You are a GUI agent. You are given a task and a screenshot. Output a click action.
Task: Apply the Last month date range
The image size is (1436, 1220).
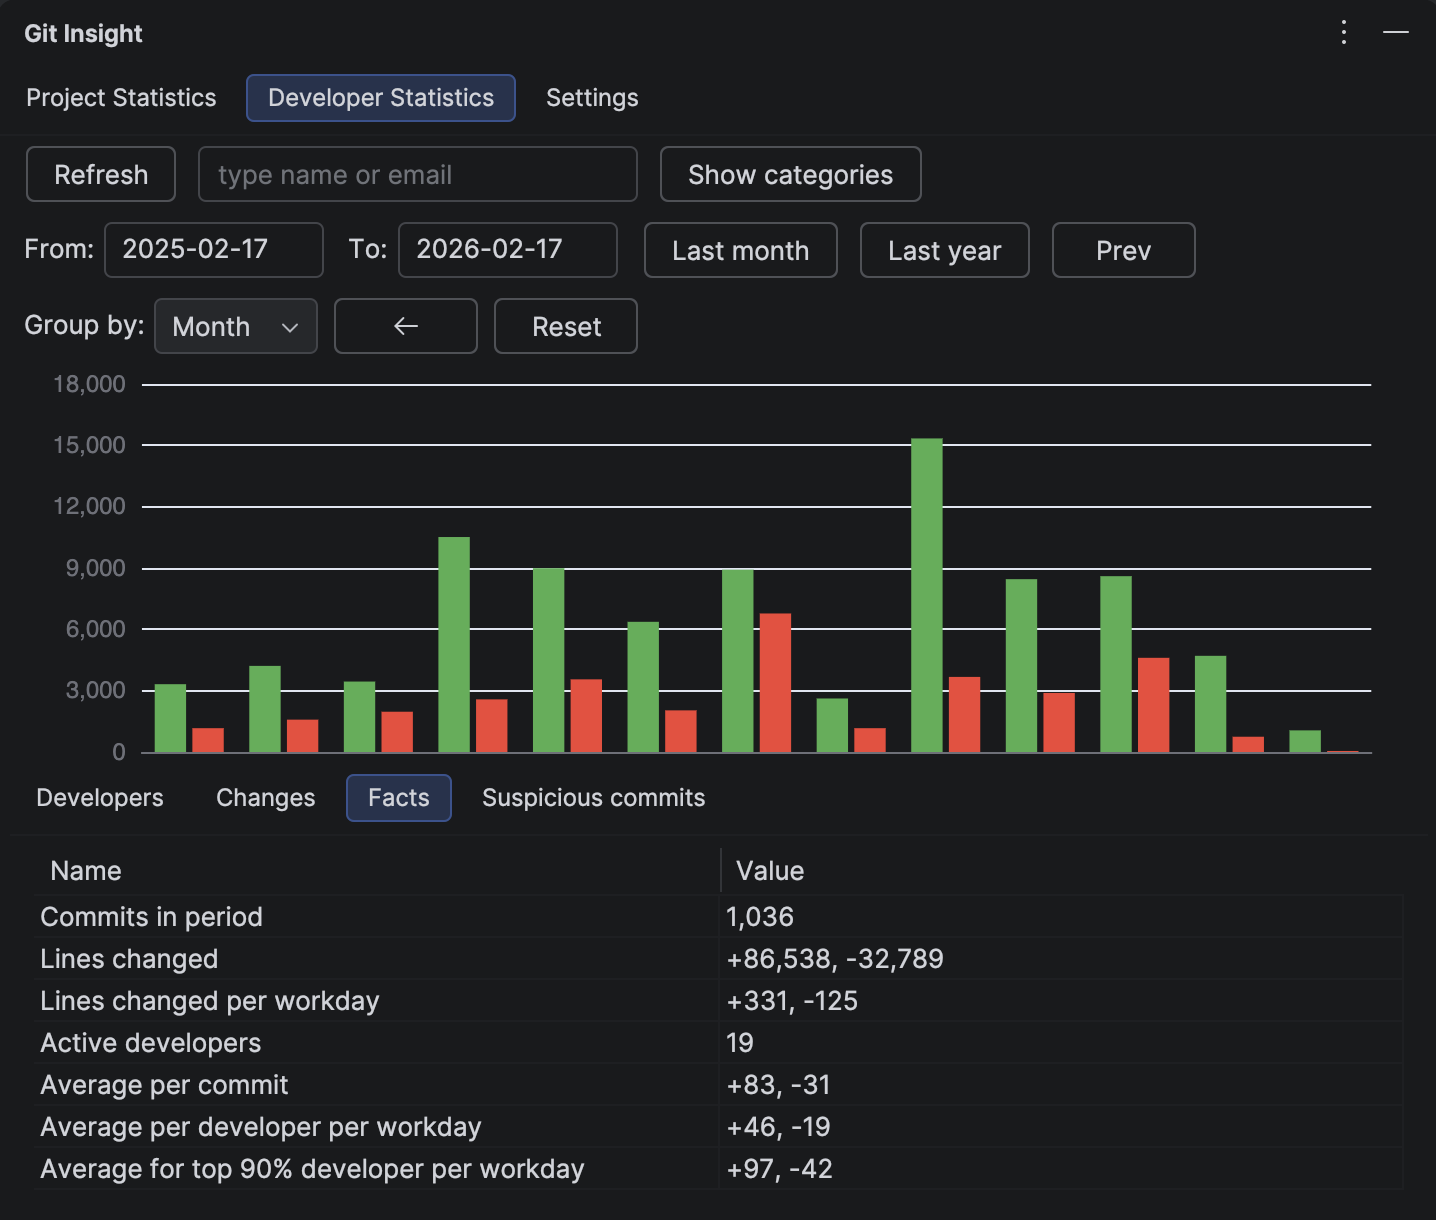(x=740, y=250)
